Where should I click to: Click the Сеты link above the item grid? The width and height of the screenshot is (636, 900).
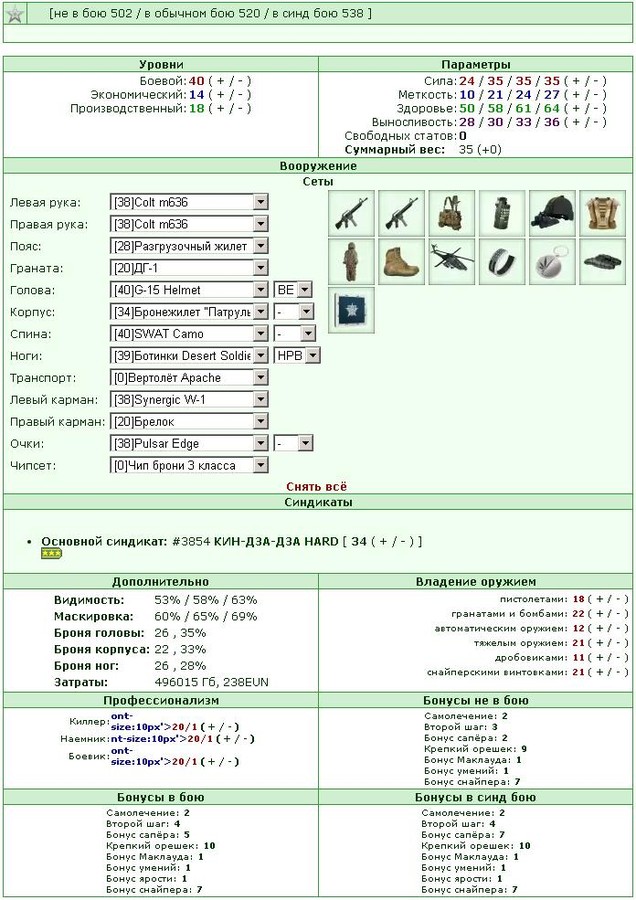318,181
